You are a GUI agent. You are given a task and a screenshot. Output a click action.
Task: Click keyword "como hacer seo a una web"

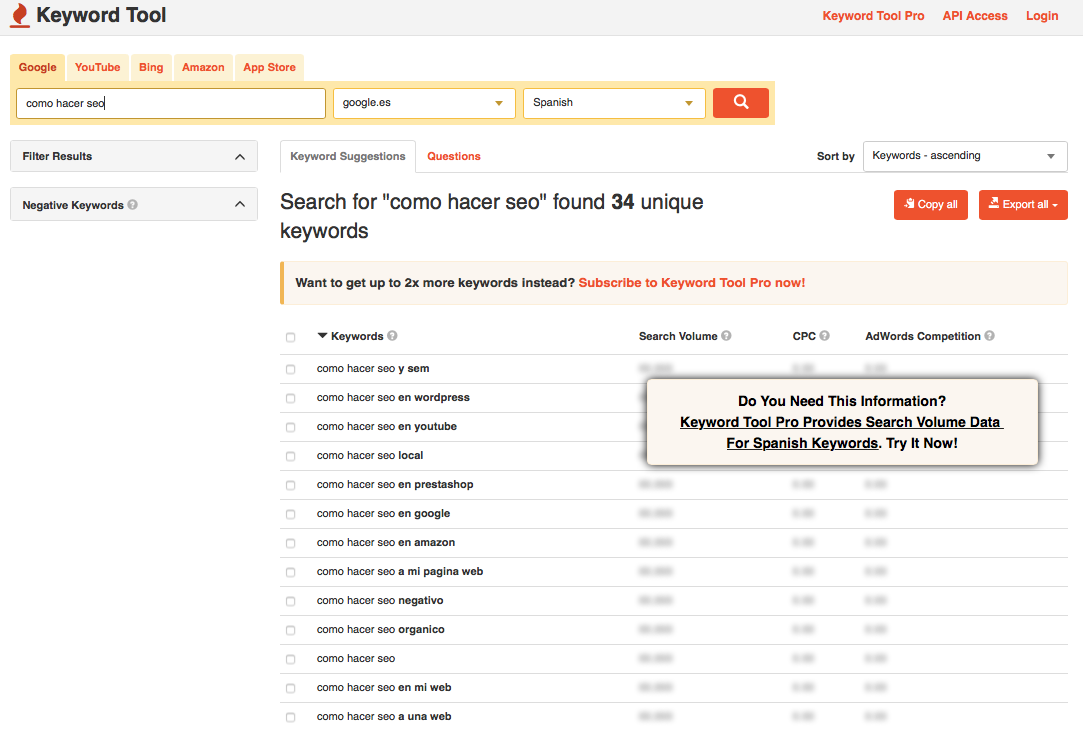[x=384, y=717]
